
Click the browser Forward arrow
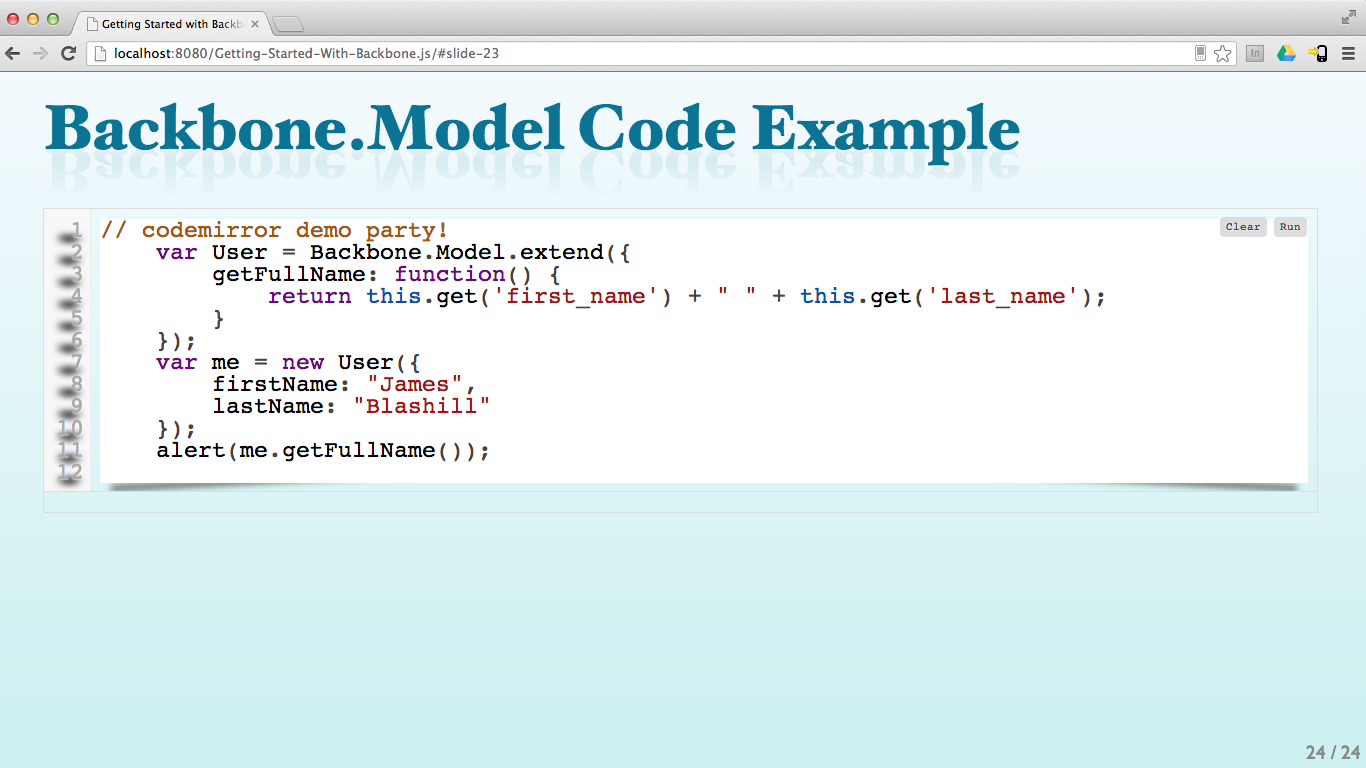41,54
